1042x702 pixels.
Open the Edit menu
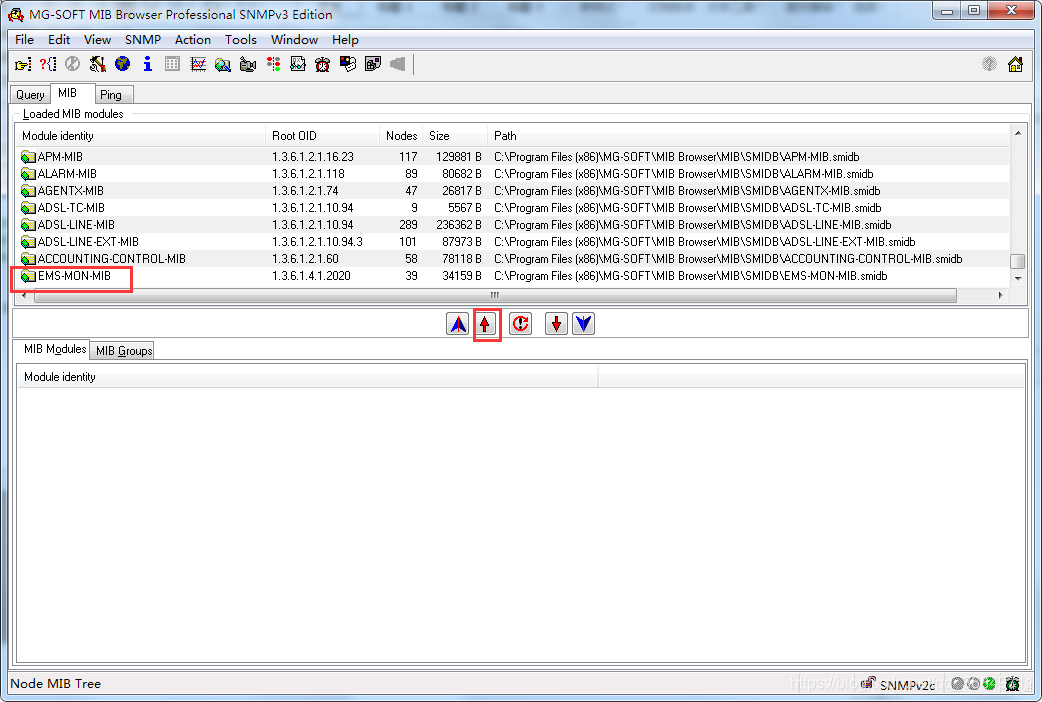(58, 40)
